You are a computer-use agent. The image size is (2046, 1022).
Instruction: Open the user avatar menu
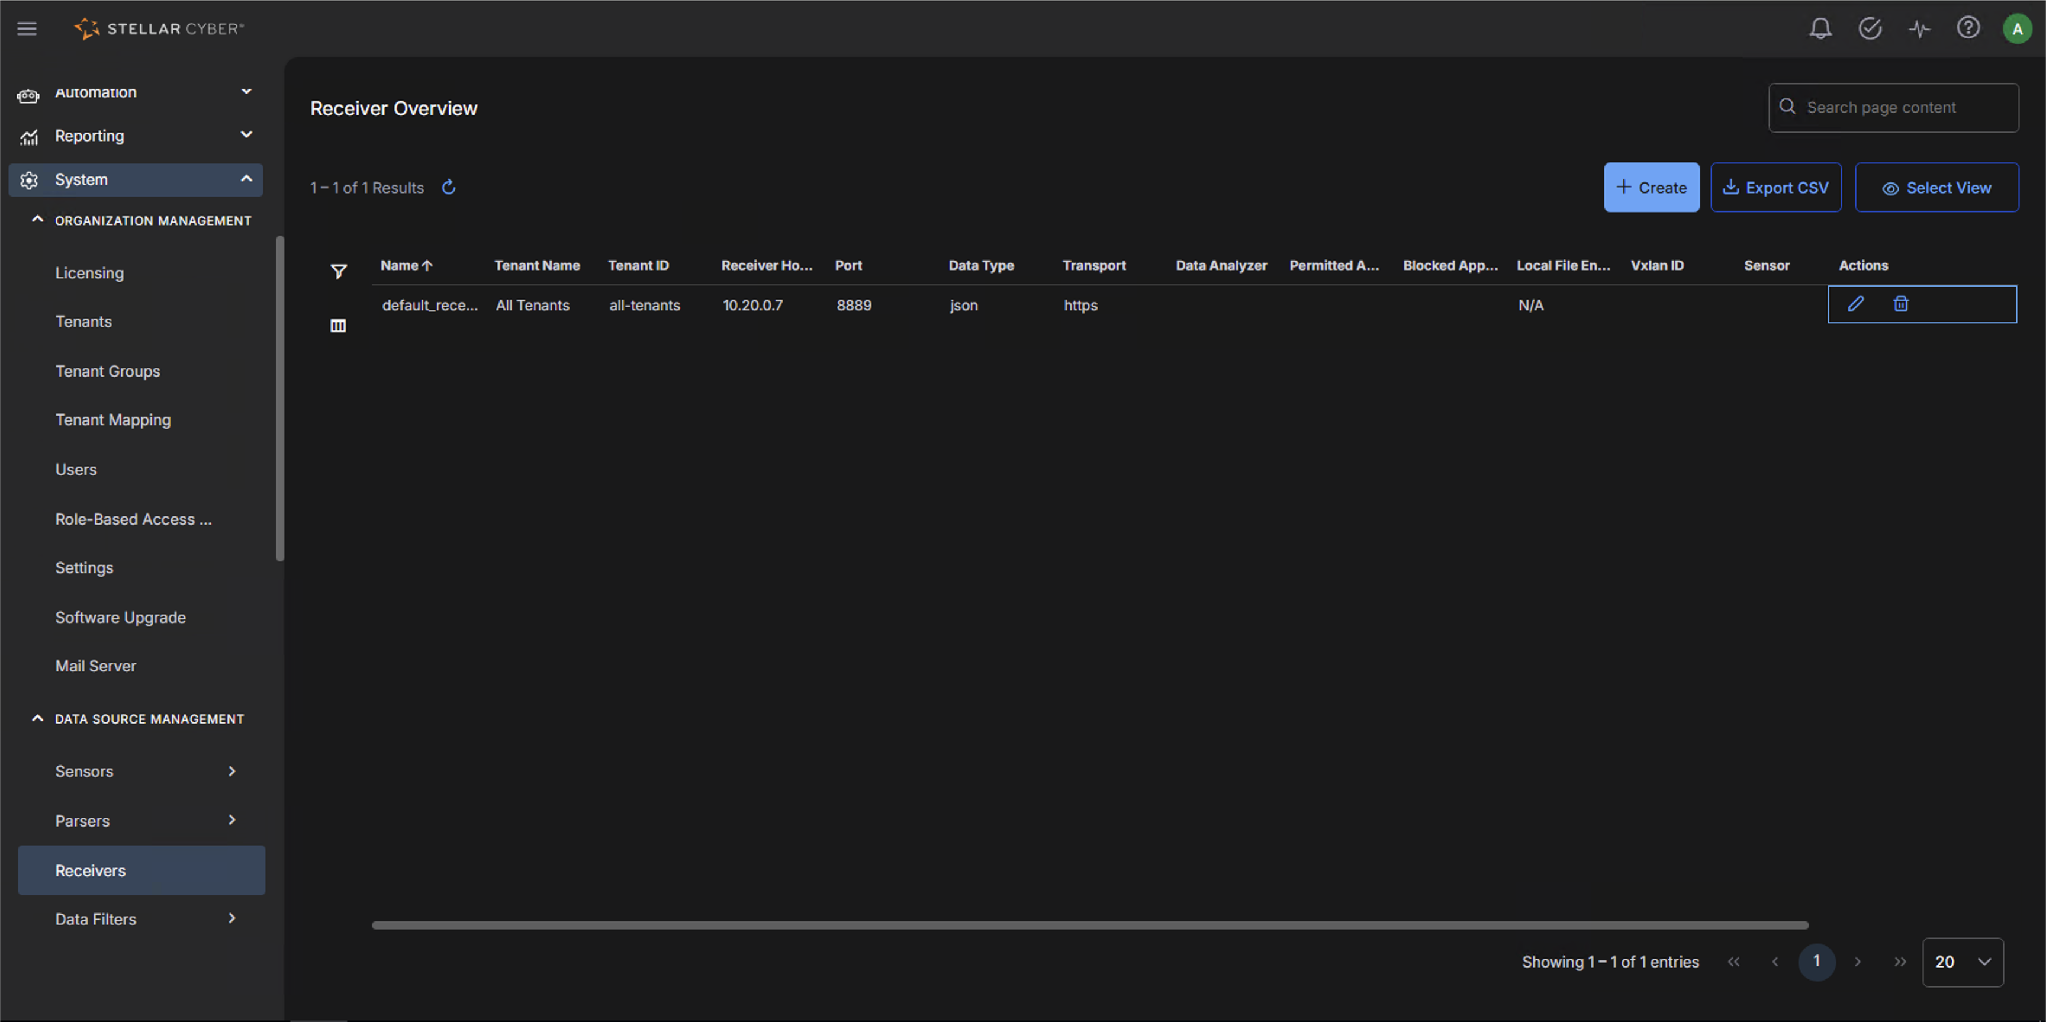2017,29
